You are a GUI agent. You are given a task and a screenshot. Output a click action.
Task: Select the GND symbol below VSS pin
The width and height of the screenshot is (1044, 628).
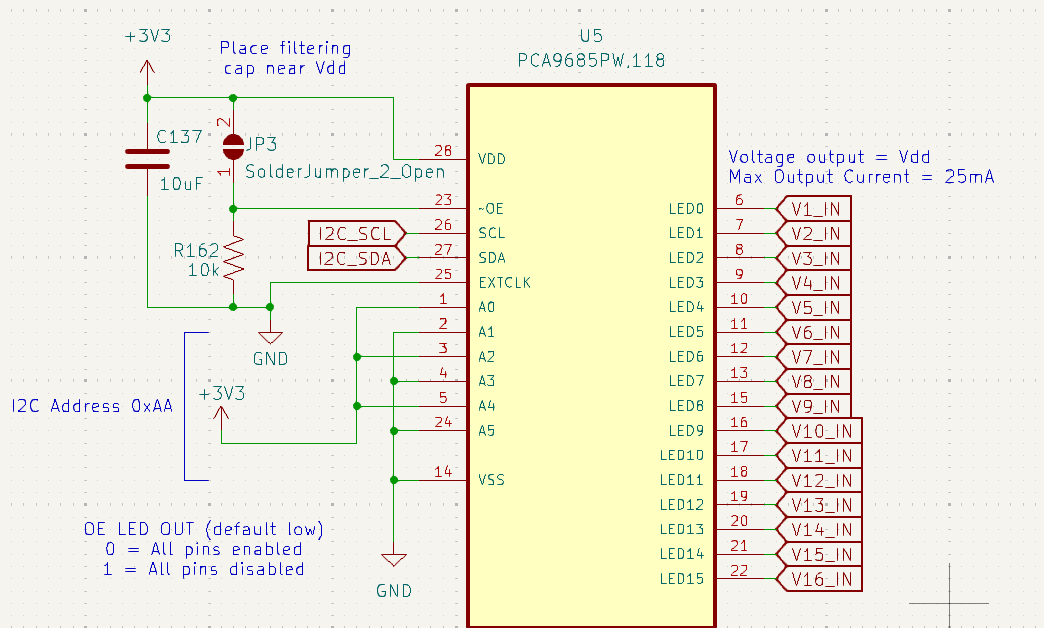point(394,560)
